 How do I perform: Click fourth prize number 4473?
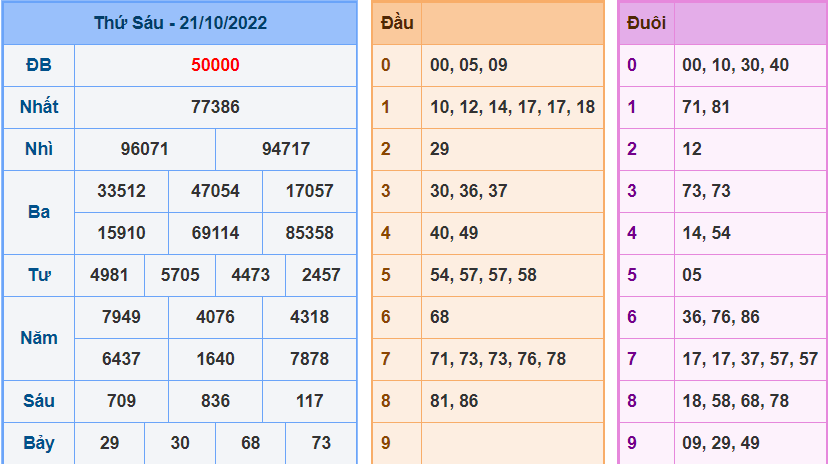(251, 275)
